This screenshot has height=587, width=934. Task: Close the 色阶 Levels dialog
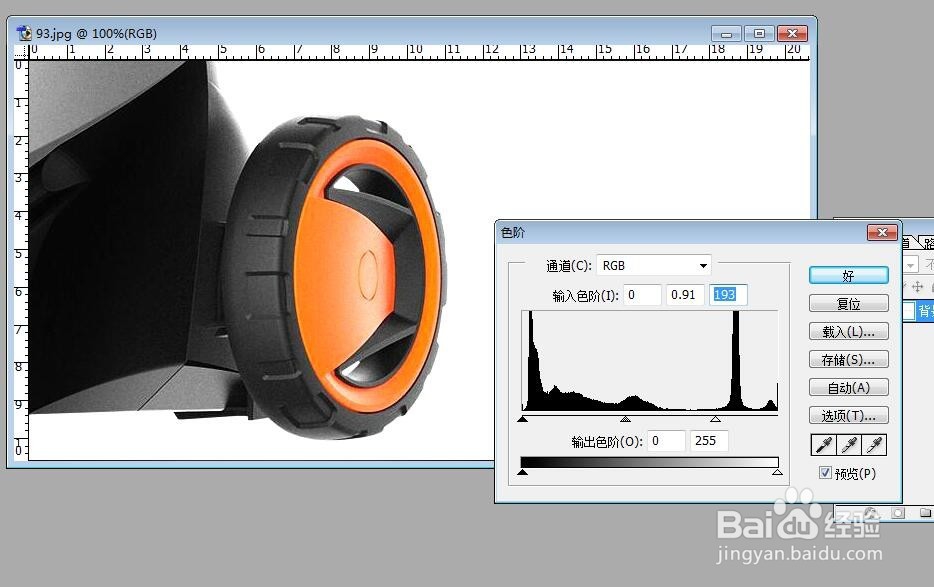coord(882,232)
